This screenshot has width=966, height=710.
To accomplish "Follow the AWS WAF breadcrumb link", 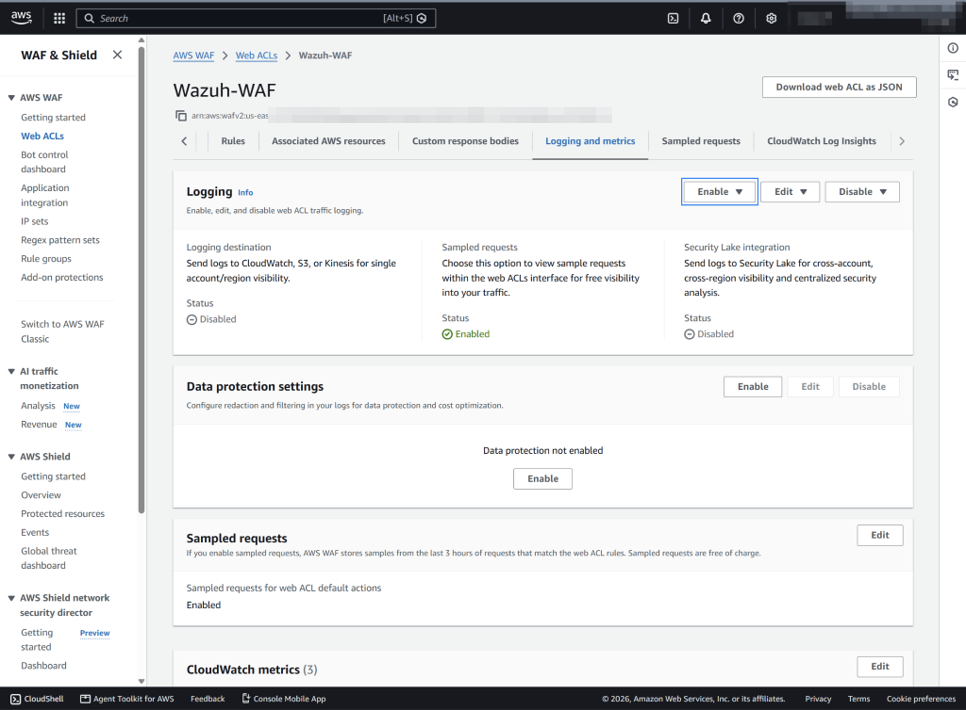I will point(193,55).
